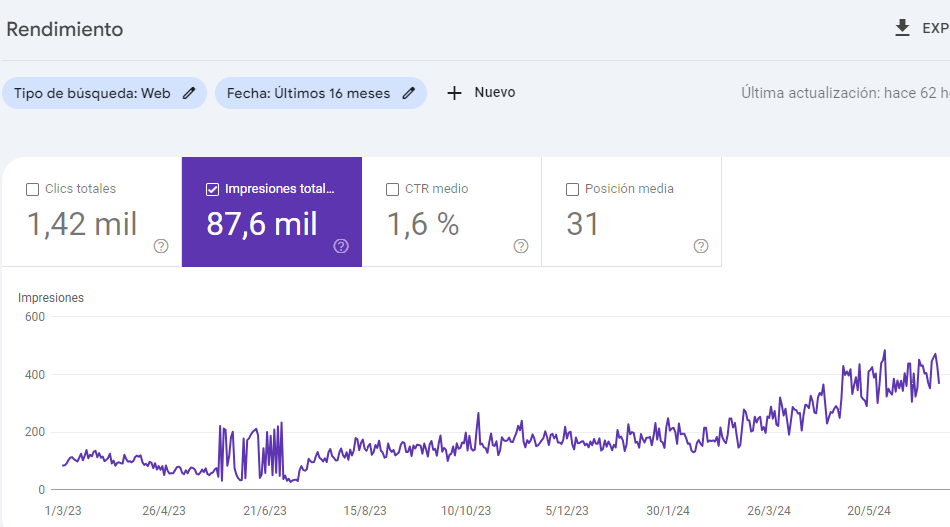Enable the CTR medio checkbox
Screen dimensions: 950x527
[x=392, y=189]
